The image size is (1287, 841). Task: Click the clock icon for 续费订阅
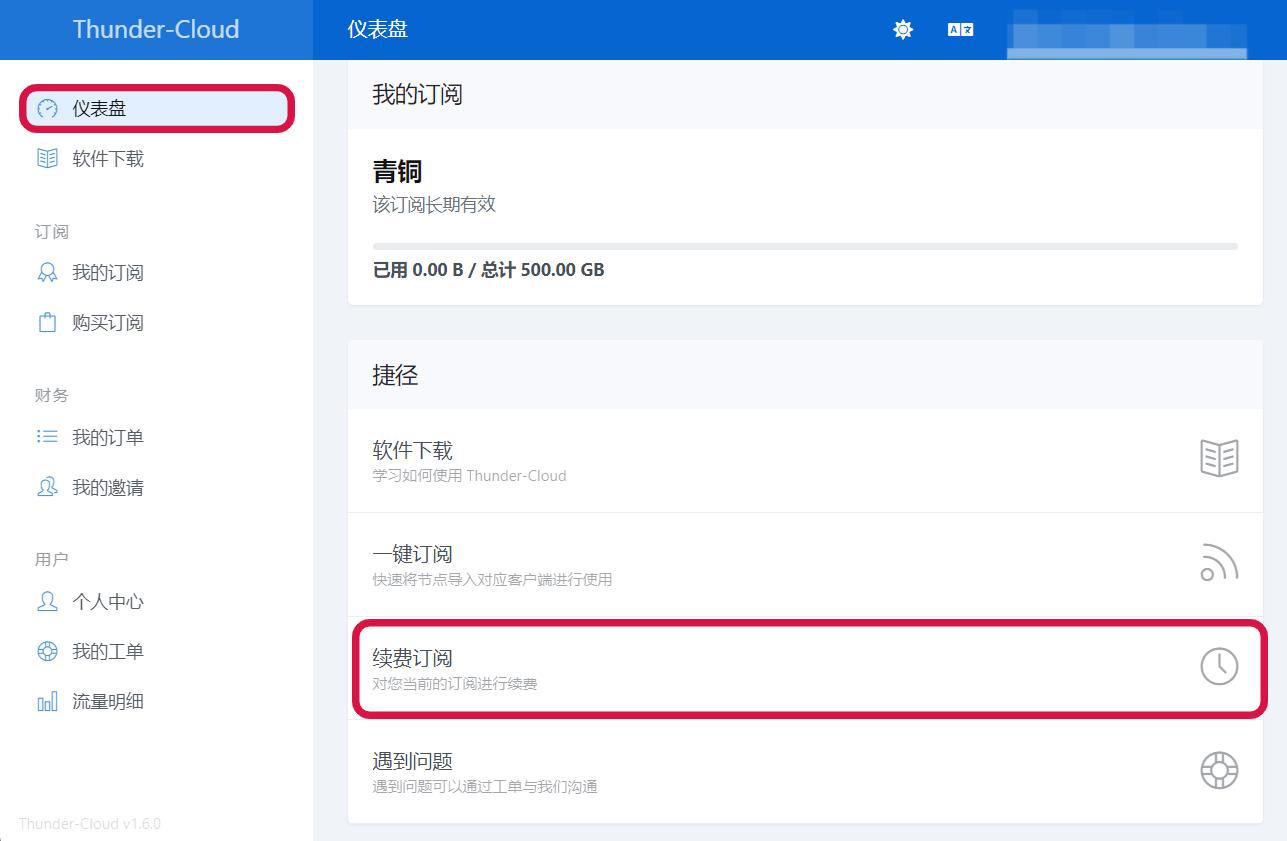1219,666
